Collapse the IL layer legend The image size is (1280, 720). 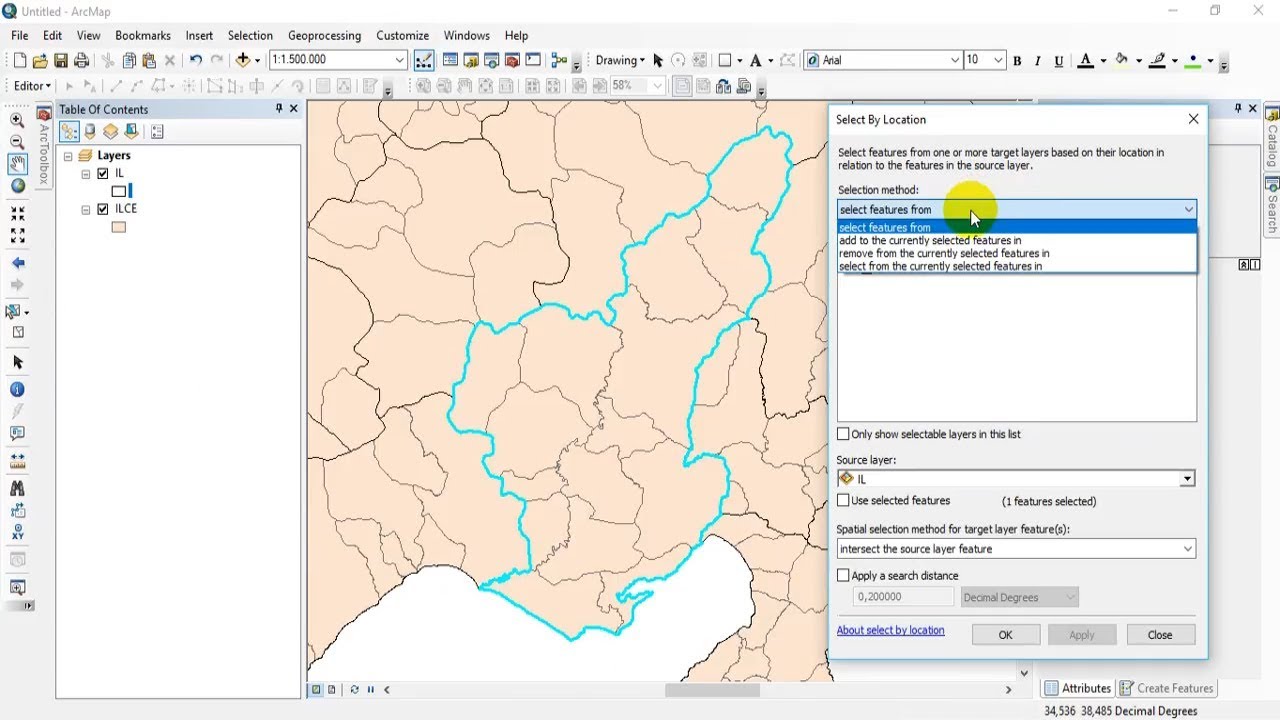point(86,174)
